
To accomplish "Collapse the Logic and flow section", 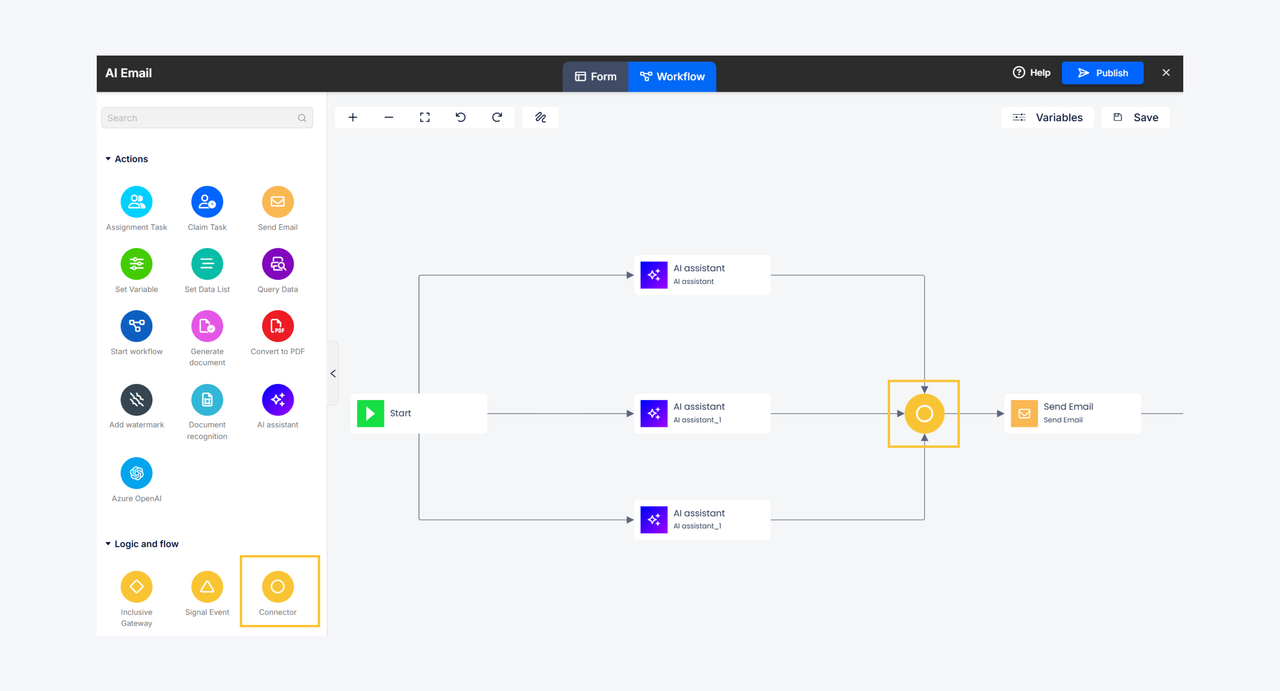I will pos(108,544).
